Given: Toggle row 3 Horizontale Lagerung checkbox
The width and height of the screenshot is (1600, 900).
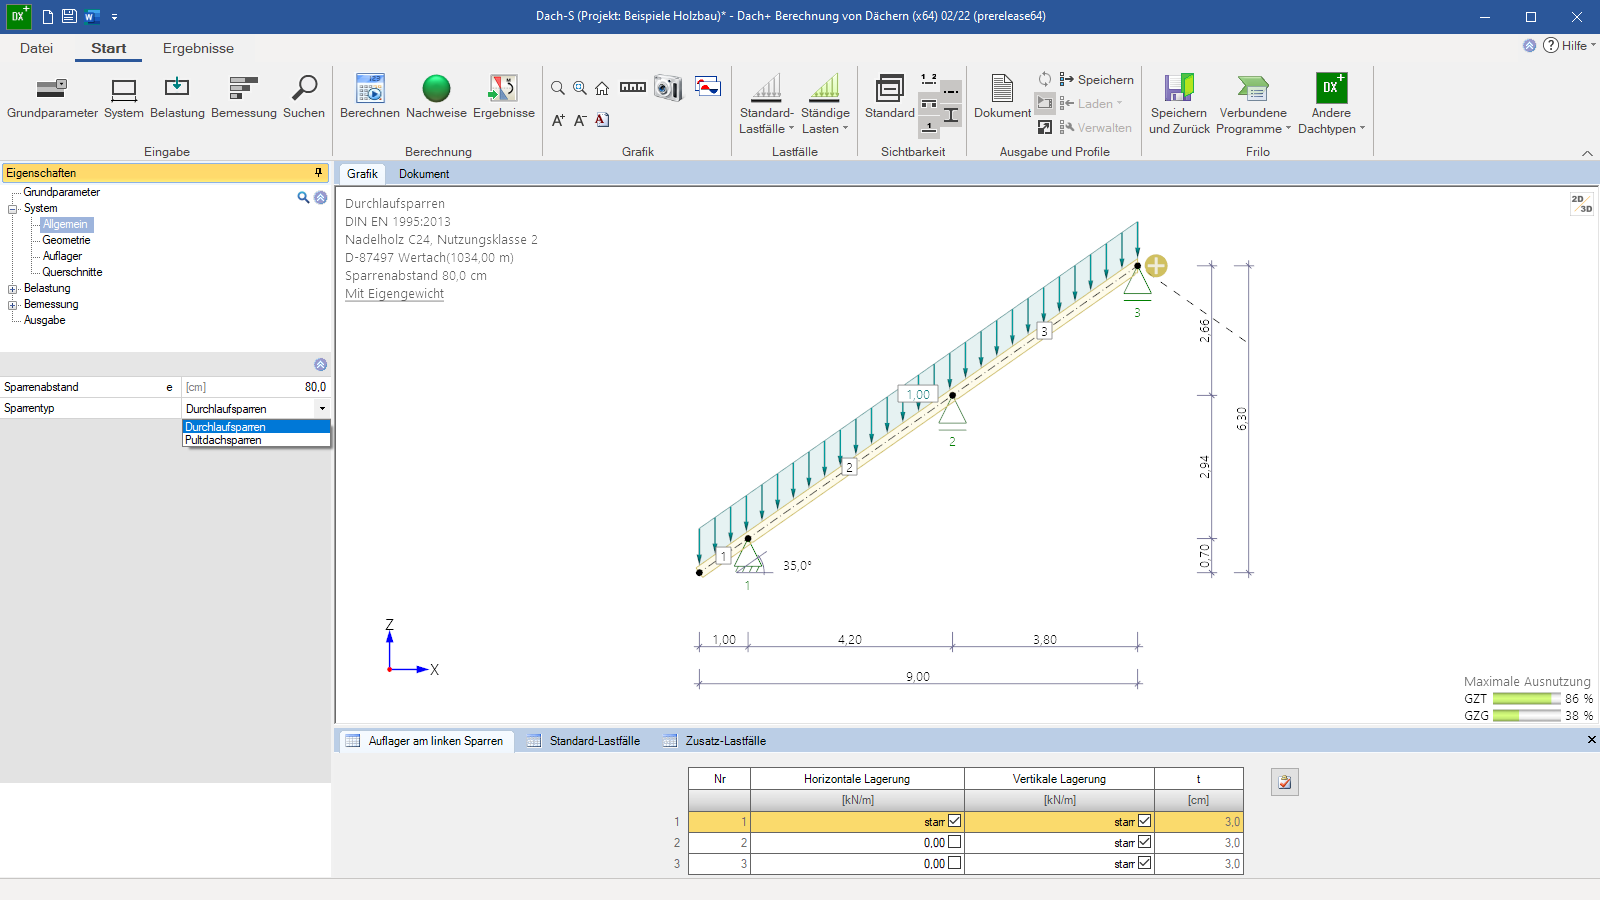Looking at the screenshot, I should [954, 863].
